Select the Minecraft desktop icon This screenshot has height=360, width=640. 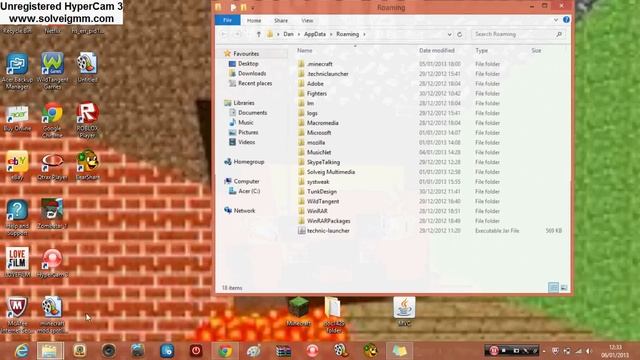[298, 311]
